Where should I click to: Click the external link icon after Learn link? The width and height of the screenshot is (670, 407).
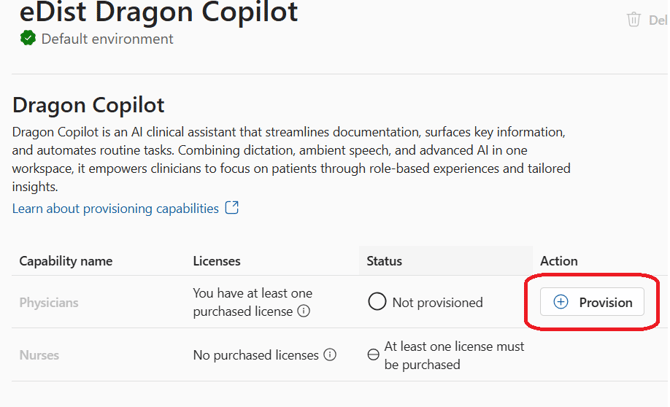[x=232, y=208]
